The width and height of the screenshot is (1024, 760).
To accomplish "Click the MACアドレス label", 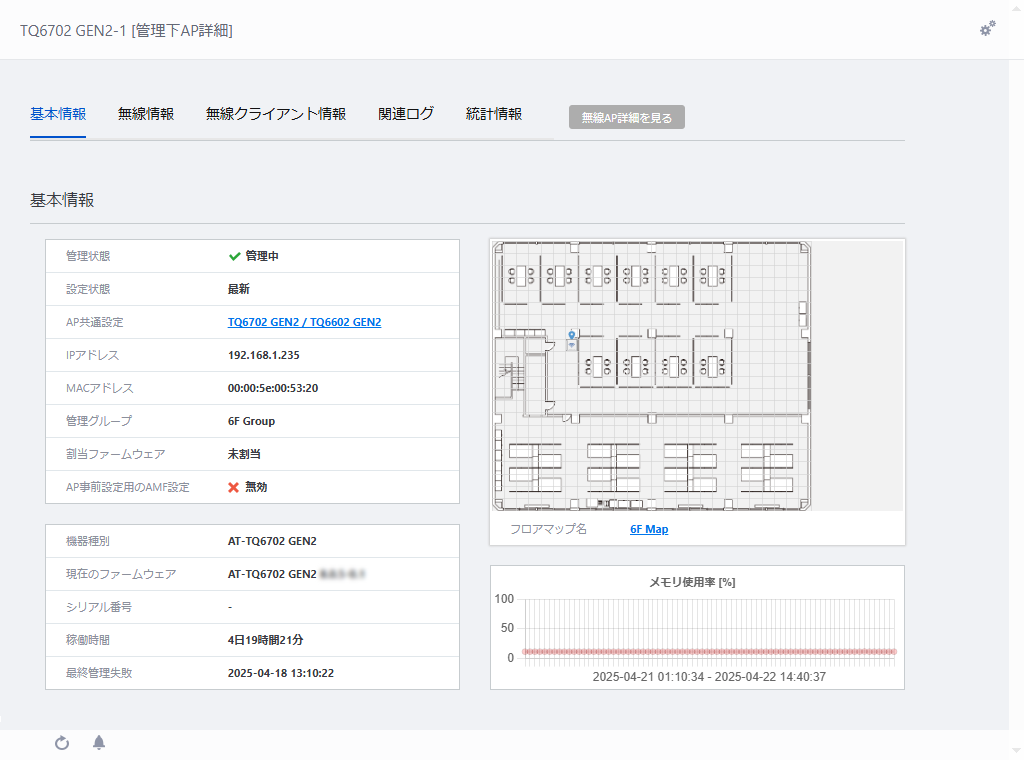I will (x=99, y=388).
